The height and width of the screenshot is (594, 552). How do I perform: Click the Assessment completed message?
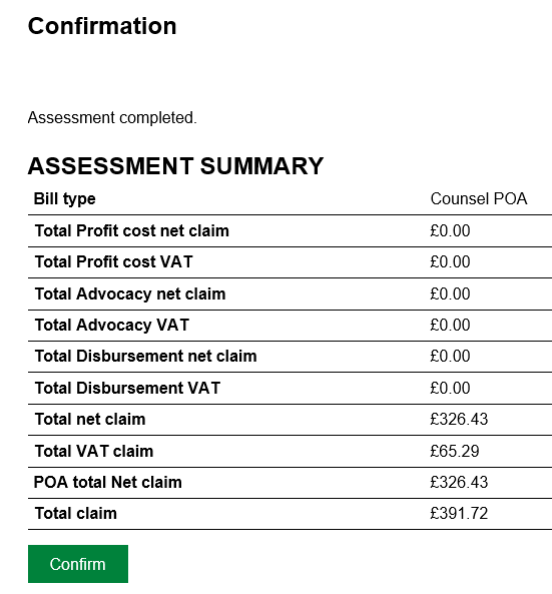[112, 117]
